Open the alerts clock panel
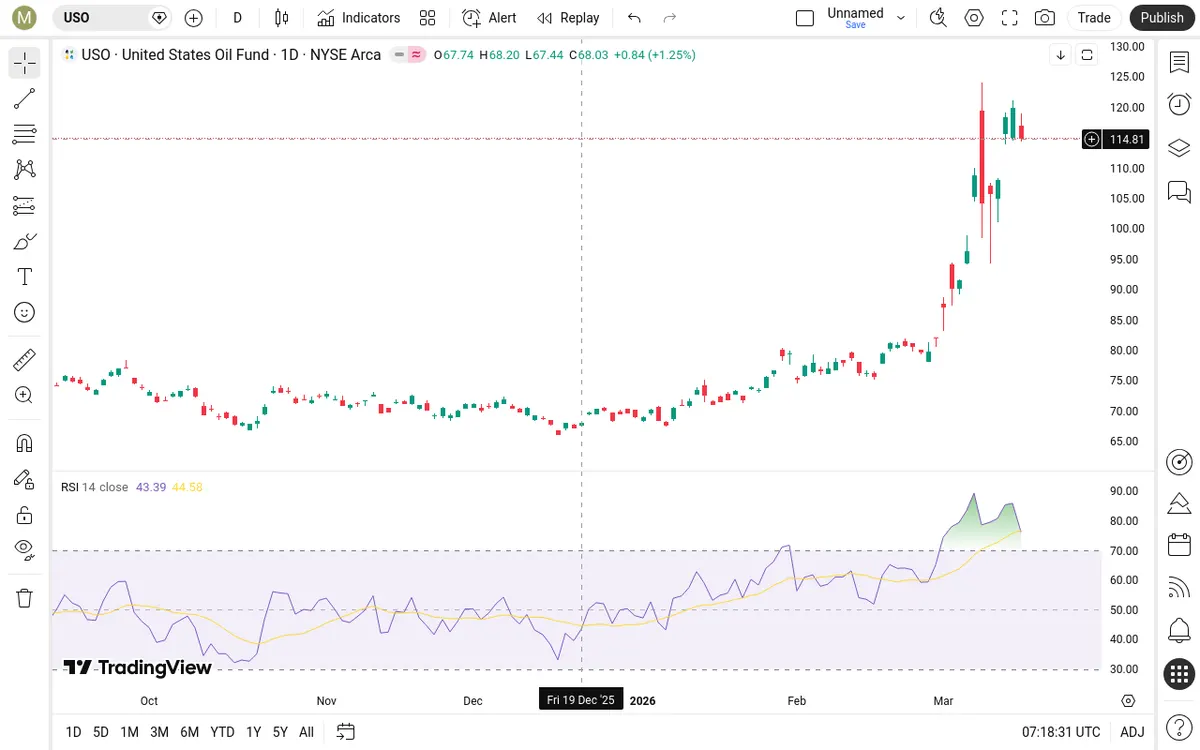 tap(1179, 105)
